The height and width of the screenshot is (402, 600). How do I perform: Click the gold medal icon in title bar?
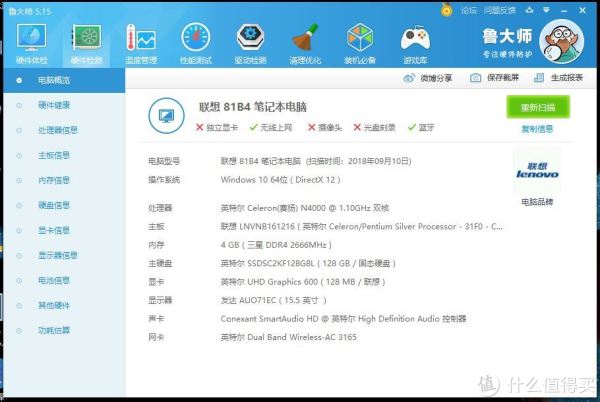(x=446, y=10)
